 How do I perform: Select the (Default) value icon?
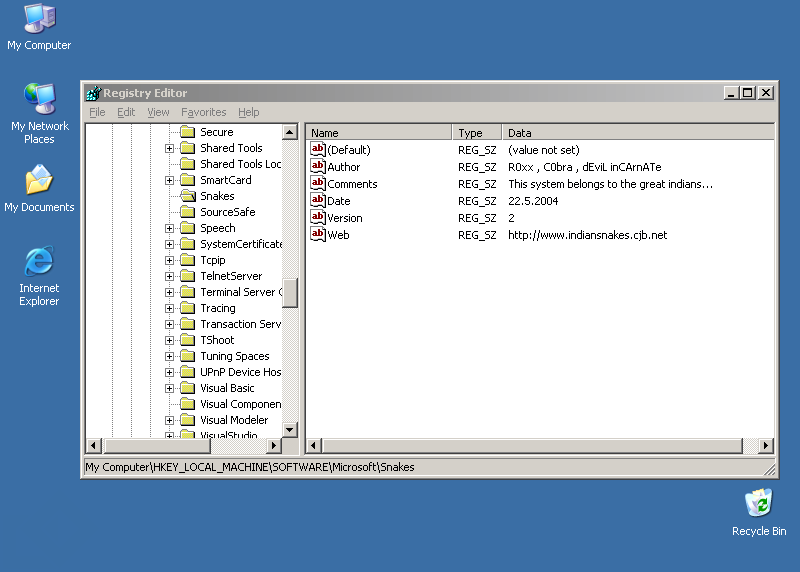(x=318, y=150)
